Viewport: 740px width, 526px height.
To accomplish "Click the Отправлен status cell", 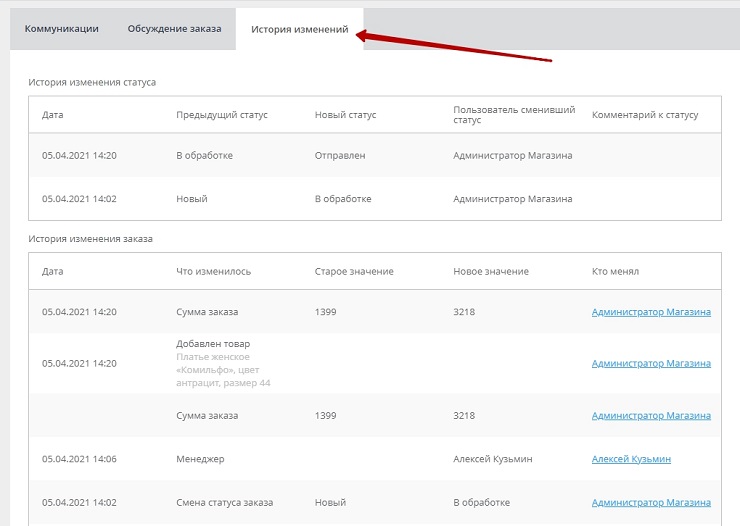I will 340,156.
